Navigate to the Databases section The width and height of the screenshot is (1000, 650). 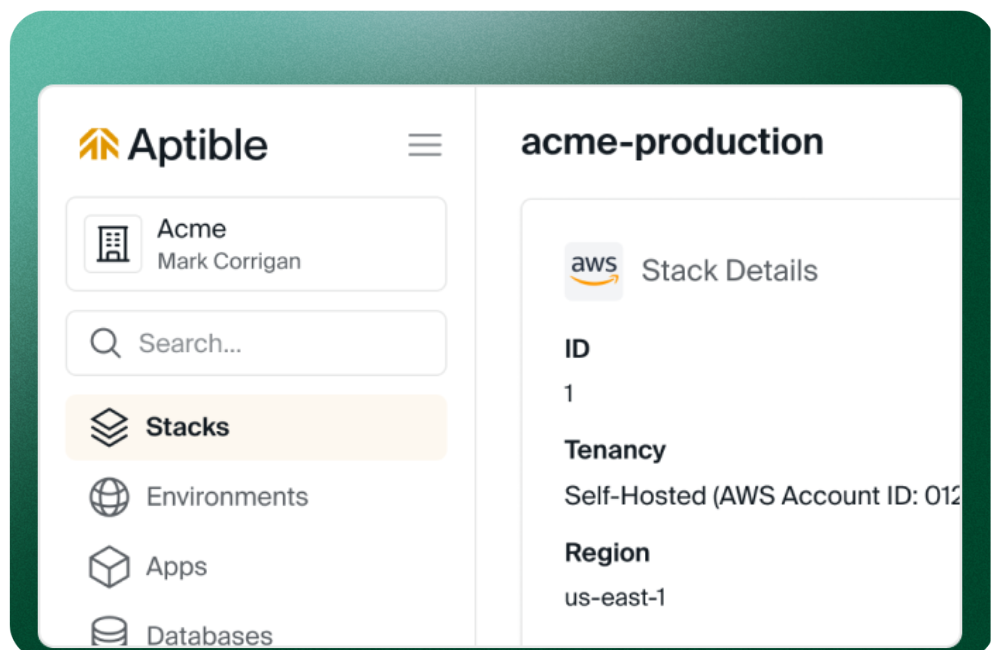click(209, 636)
